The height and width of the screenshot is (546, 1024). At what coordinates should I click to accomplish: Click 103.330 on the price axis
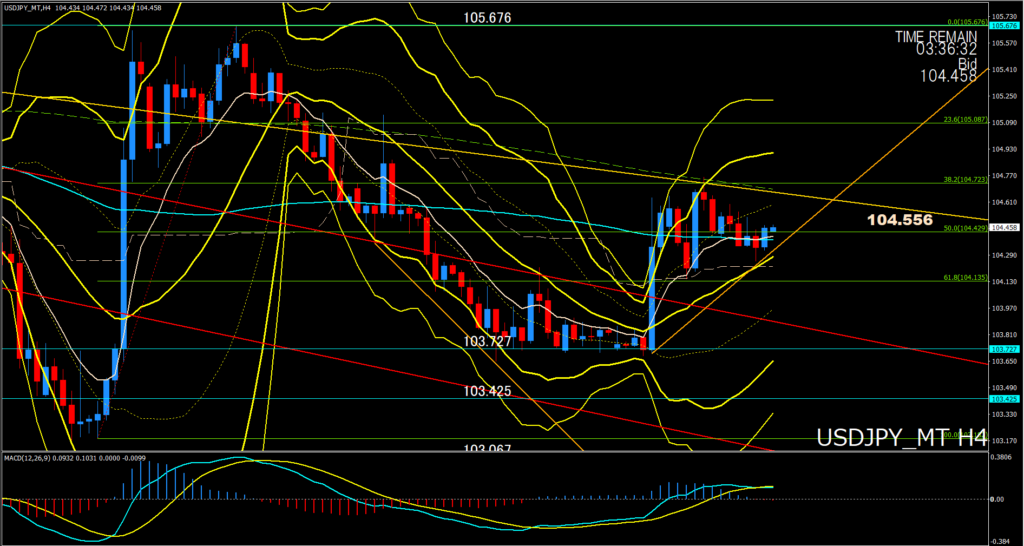[1002, 414]
